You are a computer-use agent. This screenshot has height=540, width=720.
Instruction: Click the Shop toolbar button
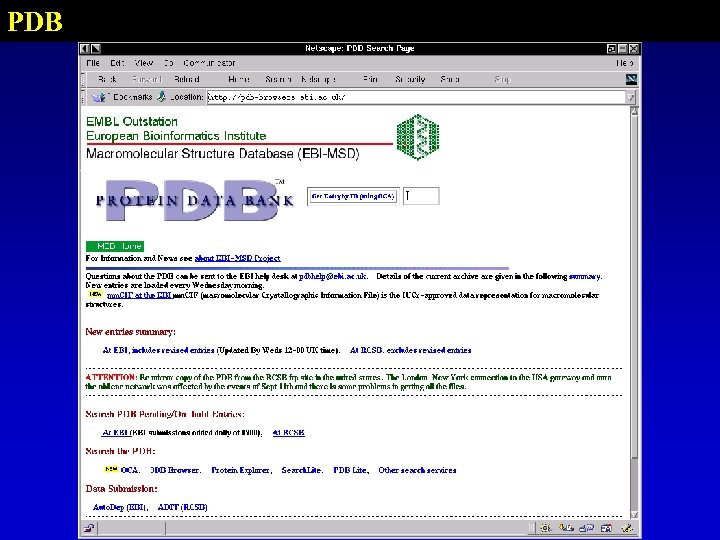coord(450,79)
